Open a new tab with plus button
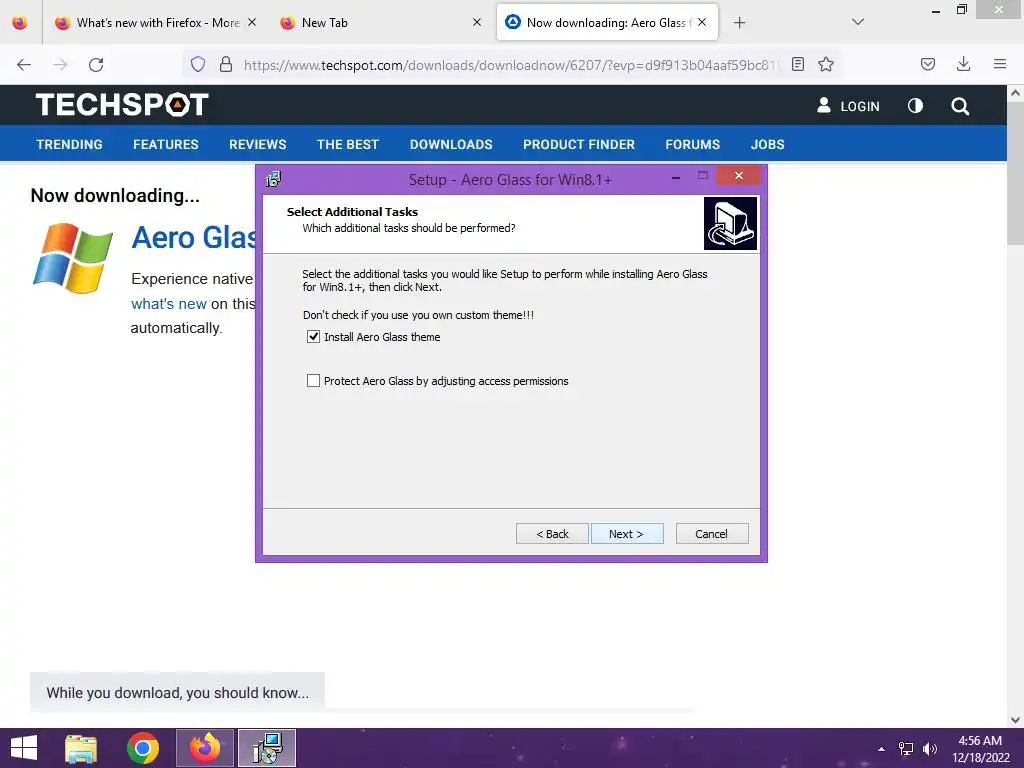 pyautogui.click(x=739, y=23)
